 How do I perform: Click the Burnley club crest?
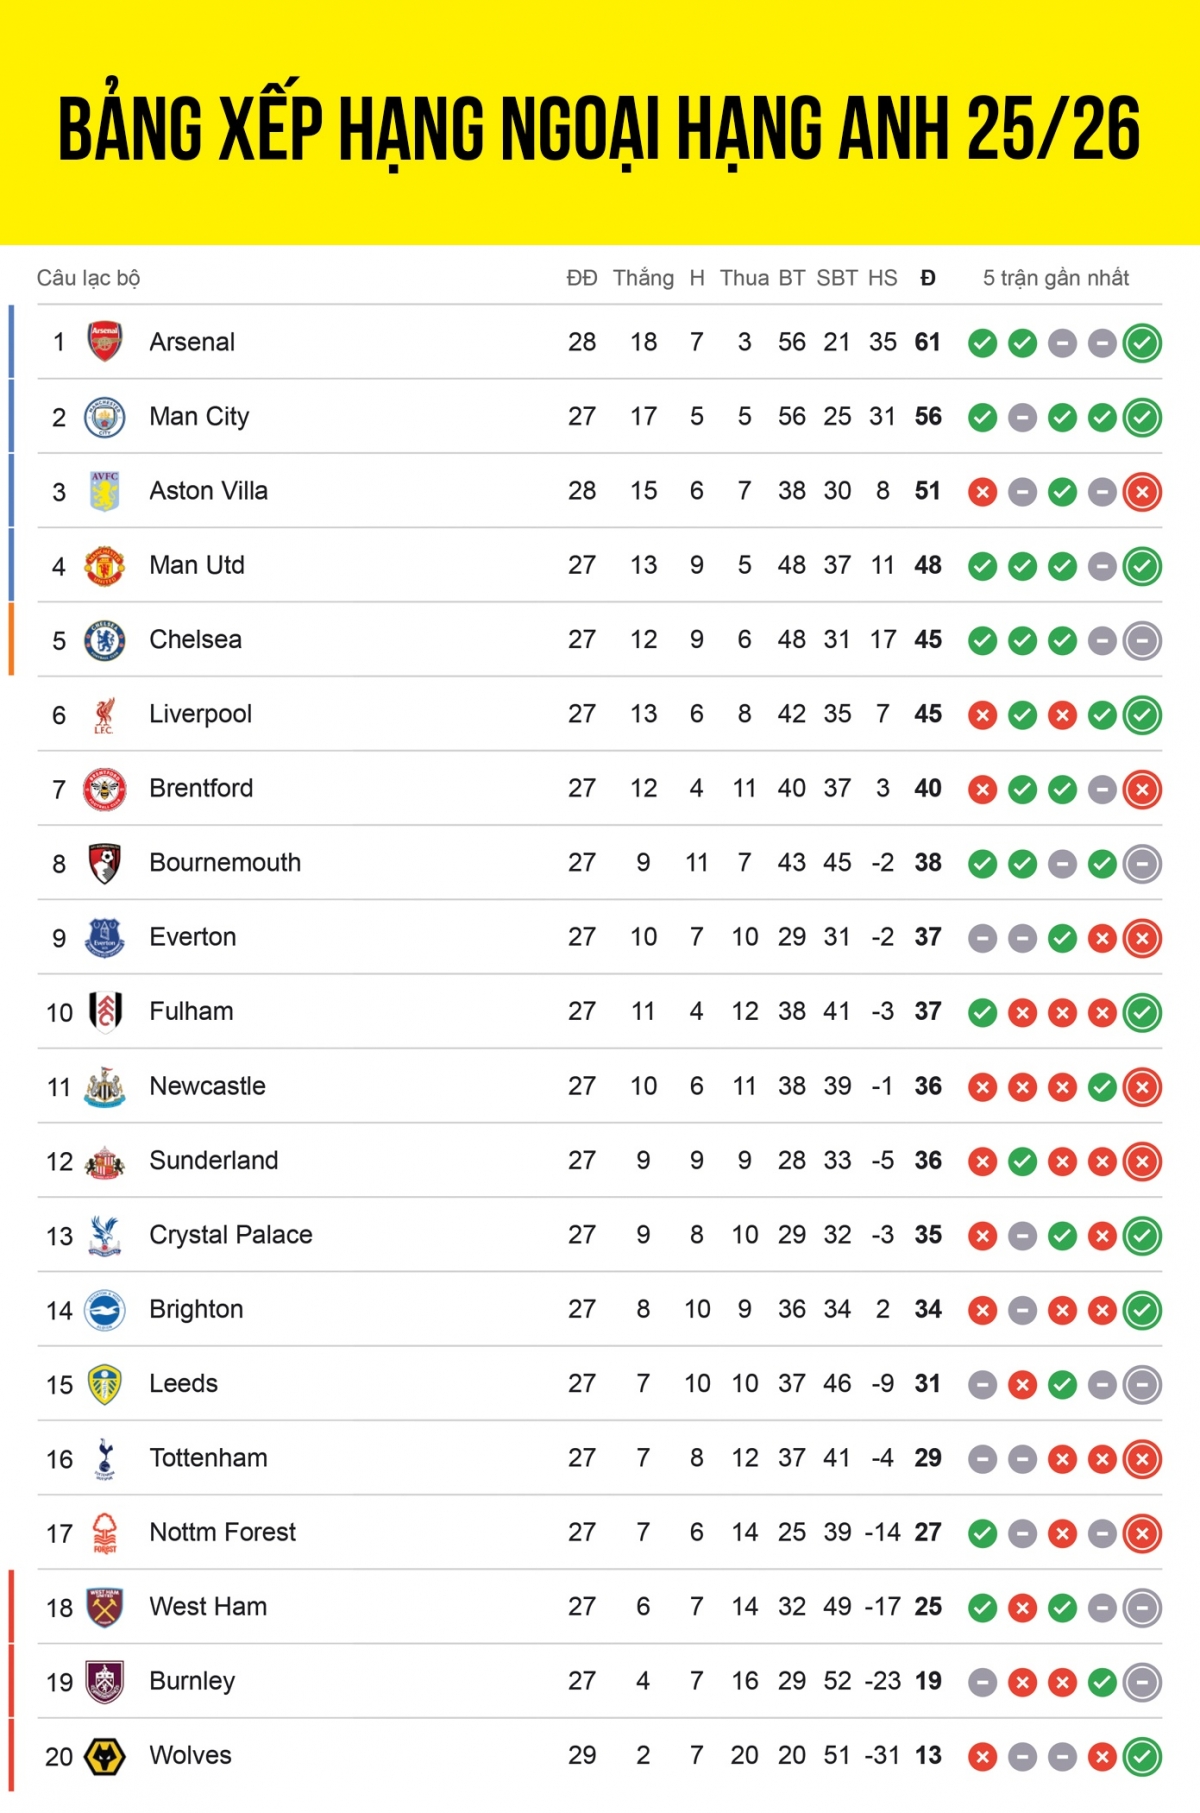[105, 1682]
